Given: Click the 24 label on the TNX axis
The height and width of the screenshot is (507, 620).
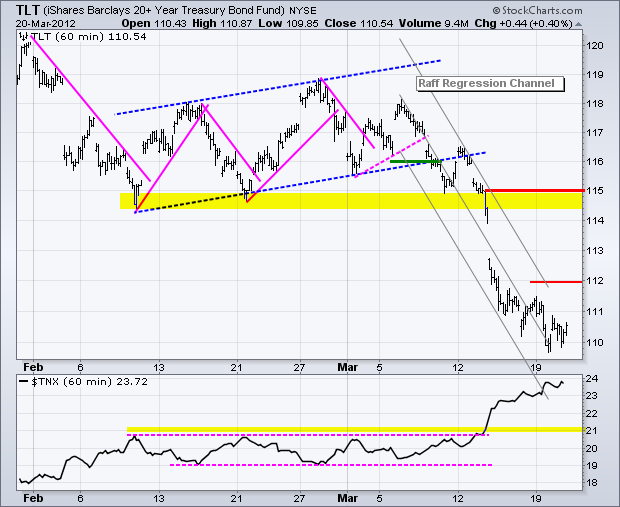Looking at the screenshot, I should pos(592,379).
